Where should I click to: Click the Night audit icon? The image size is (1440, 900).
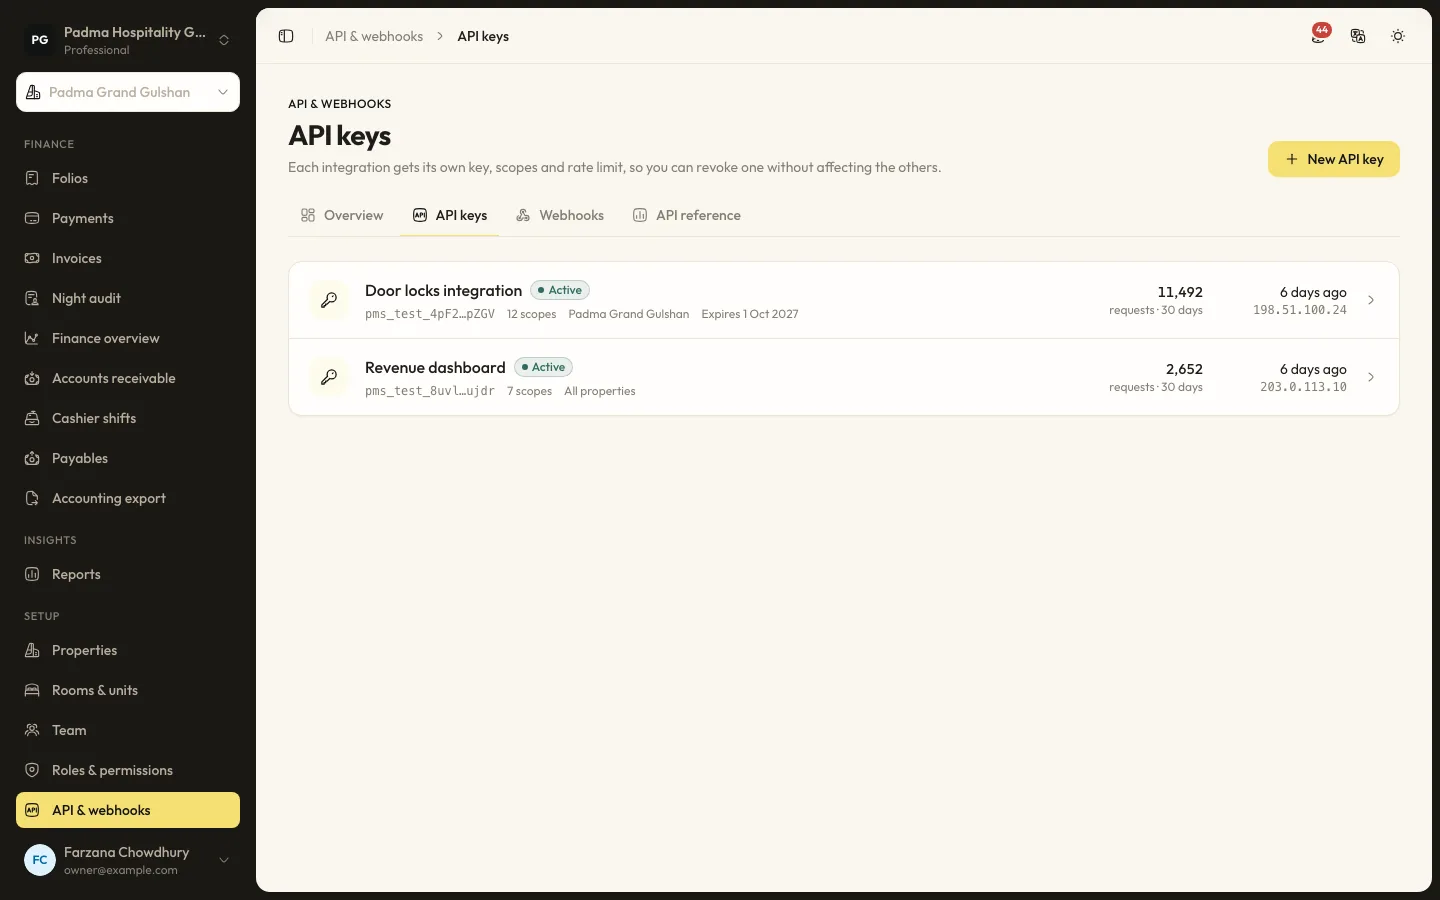point(32,298)
